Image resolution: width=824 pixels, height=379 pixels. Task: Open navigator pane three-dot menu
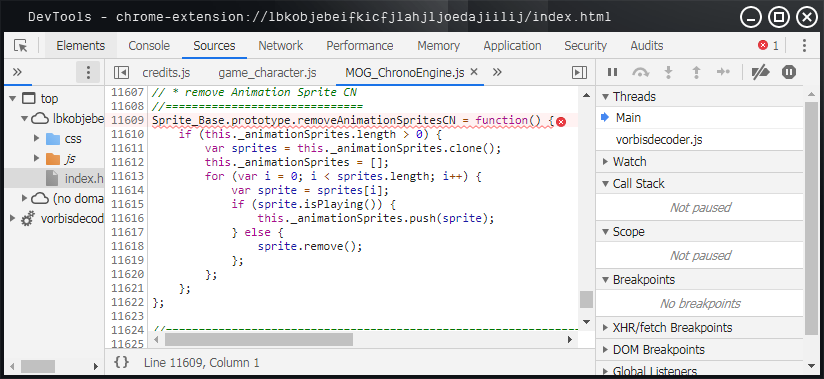[88, 72]
